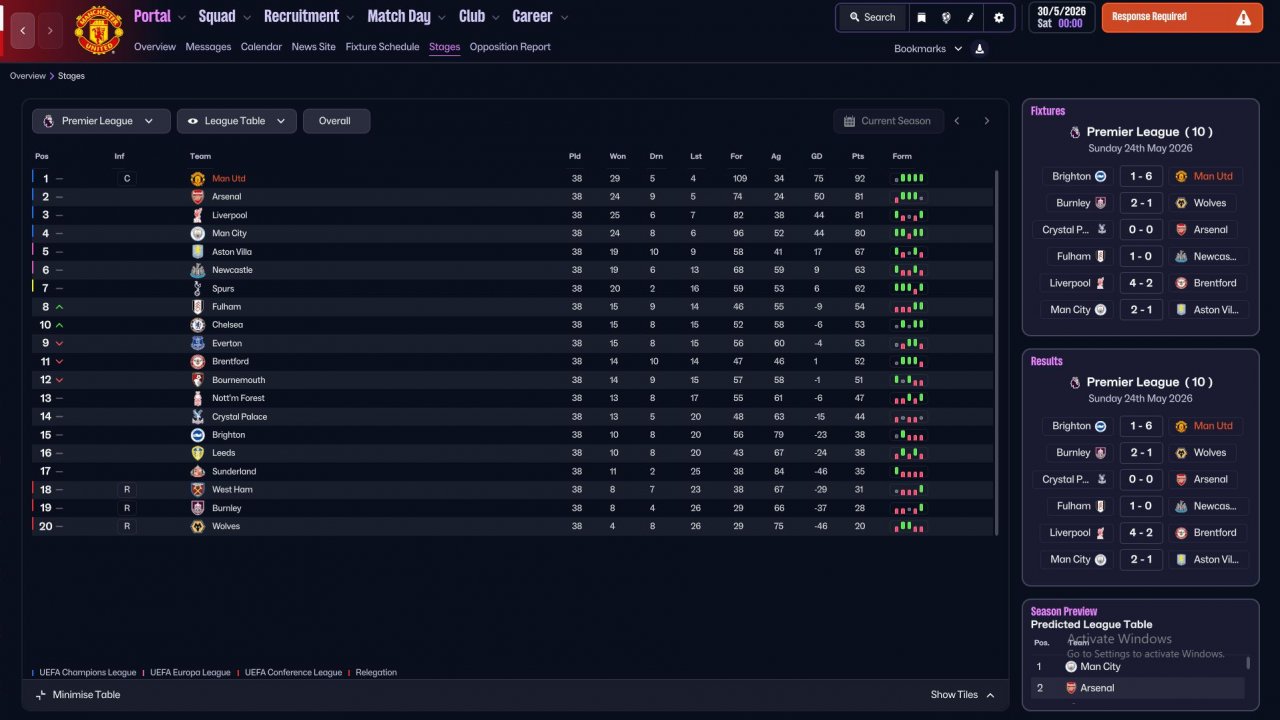Switch to the Opposition Report tab
Image resolution: width=1280 pixels, height=720 pixels.
tap(510, 47)
